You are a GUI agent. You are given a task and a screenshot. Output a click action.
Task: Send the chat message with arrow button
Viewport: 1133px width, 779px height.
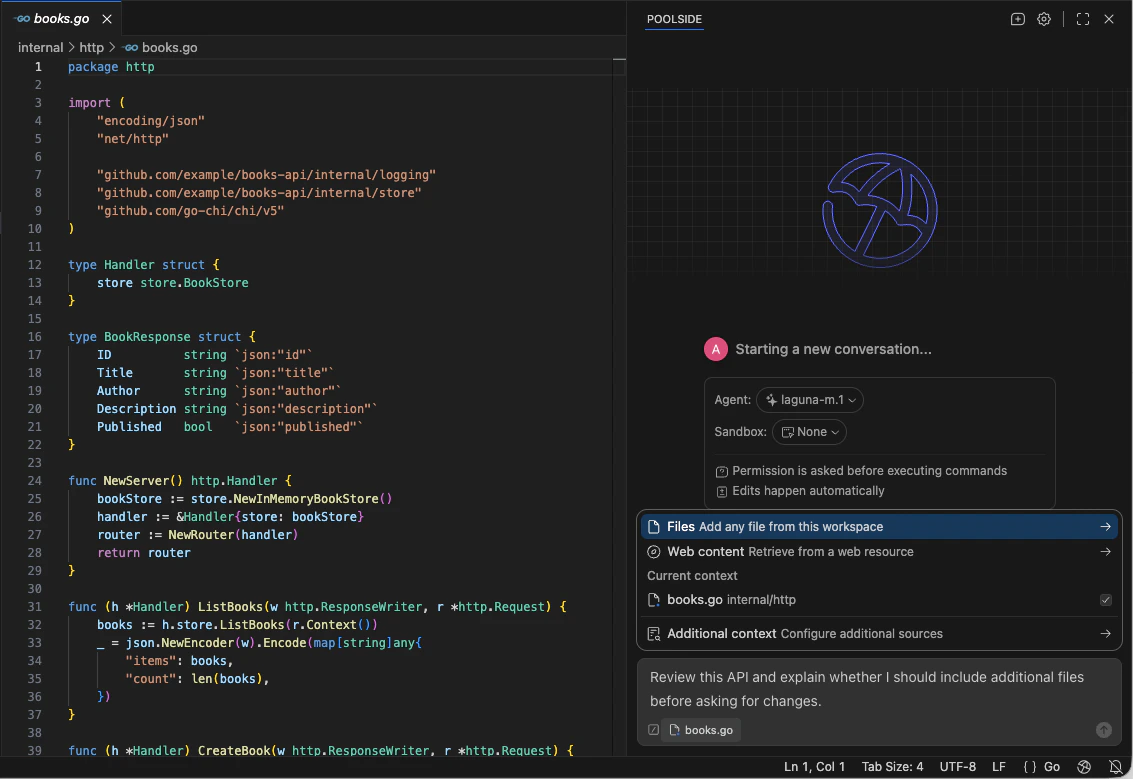pos(1103,730)
